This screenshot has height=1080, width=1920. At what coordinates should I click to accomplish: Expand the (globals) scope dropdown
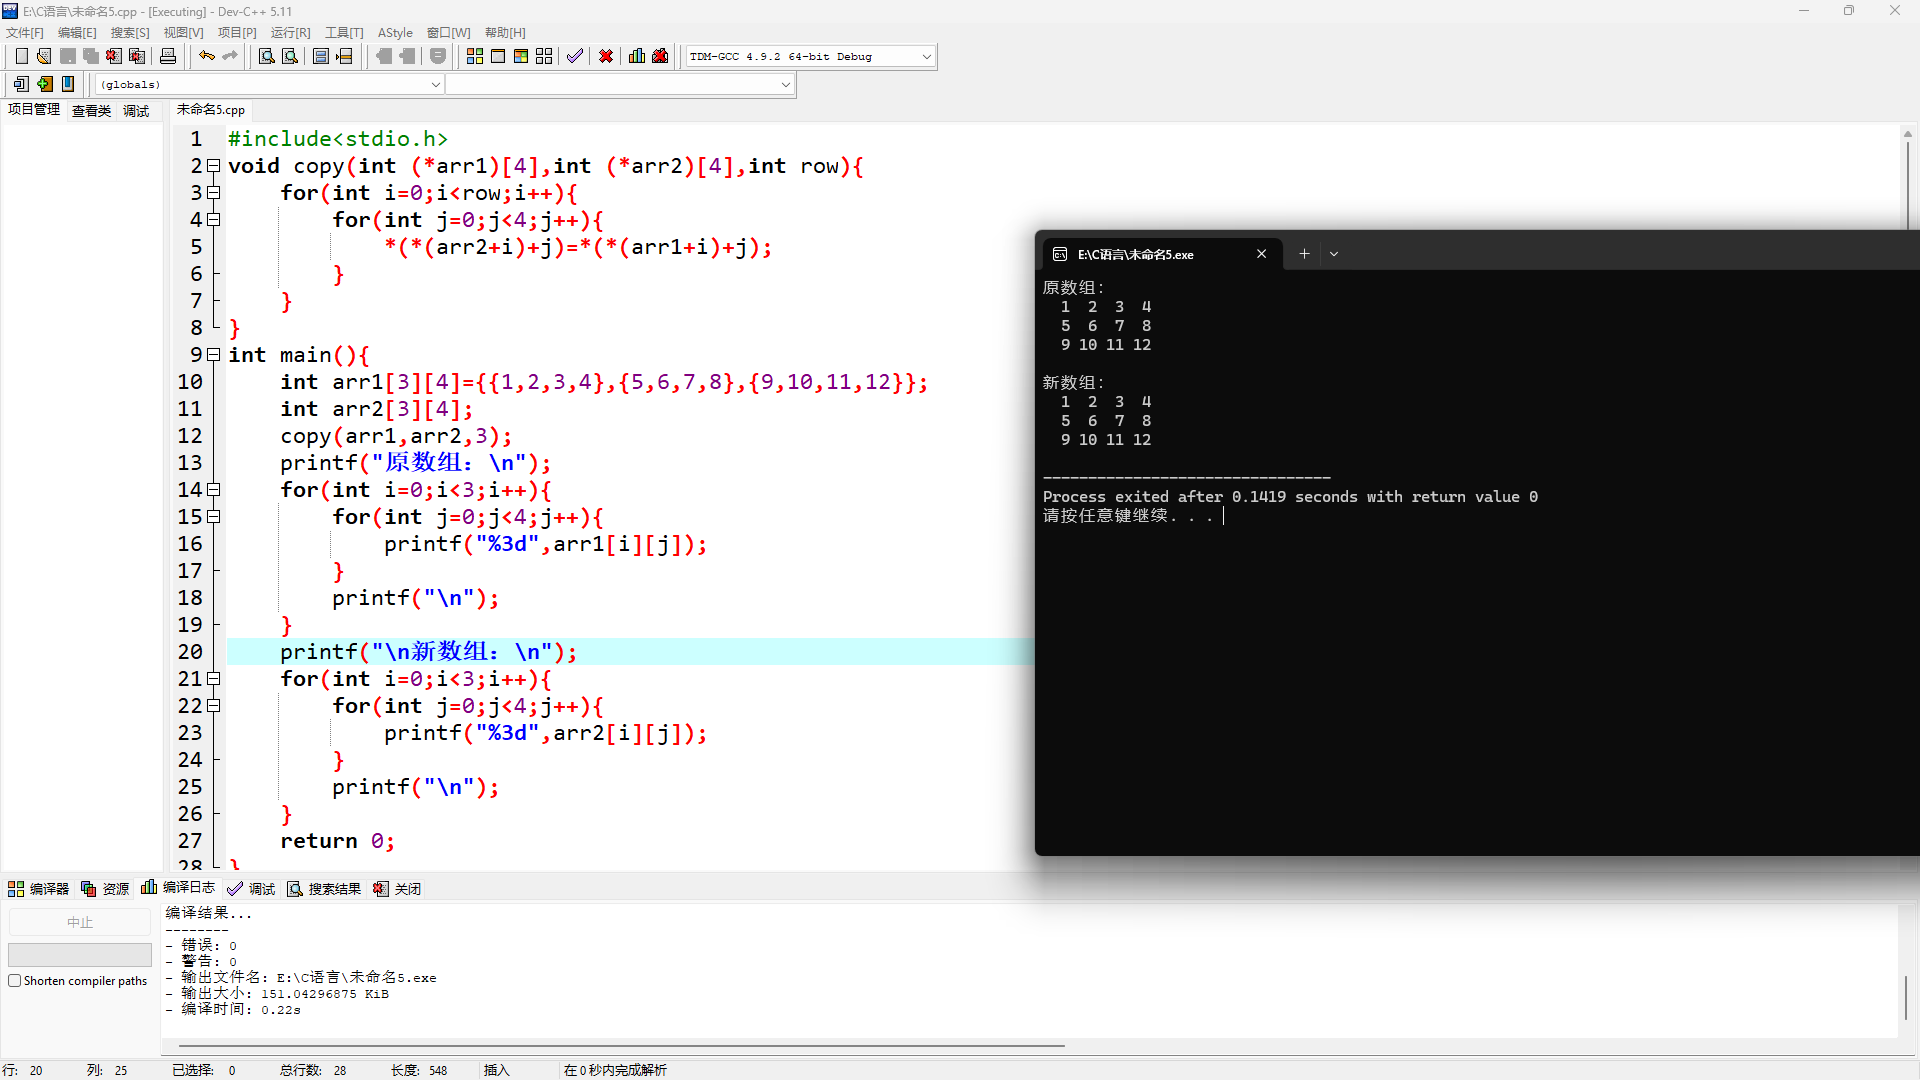[435, 85]
